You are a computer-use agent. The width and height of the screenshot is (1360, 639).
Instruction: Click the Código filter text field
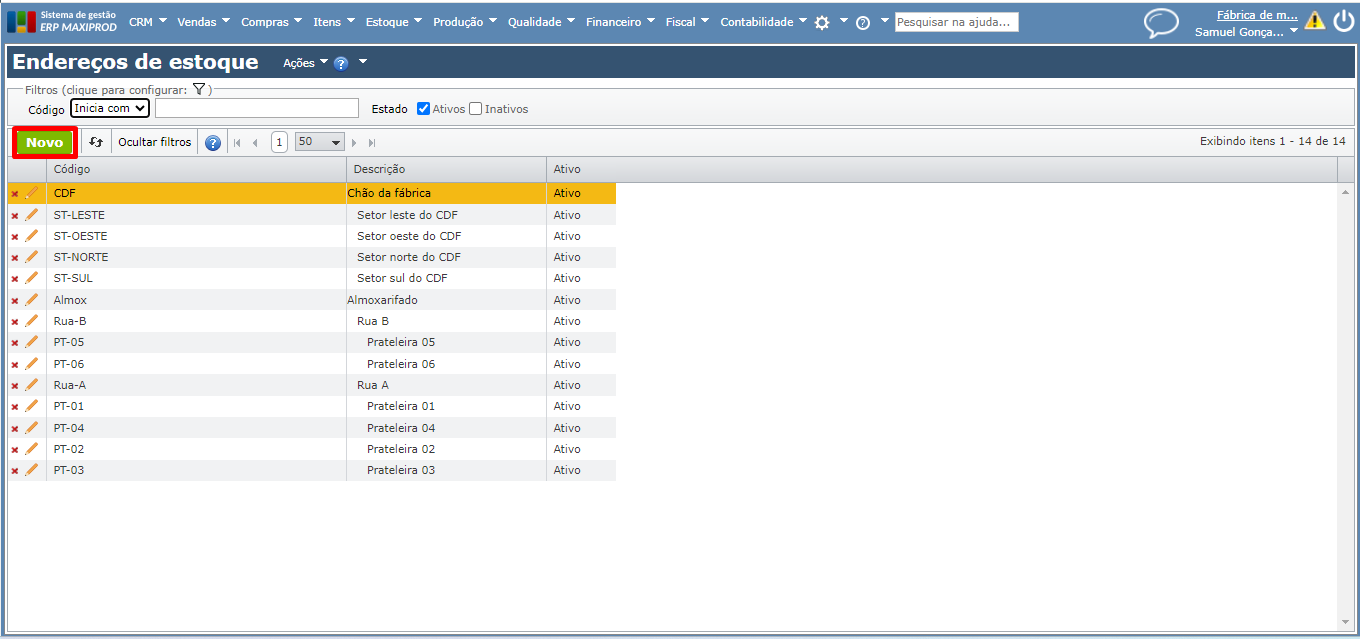[x=257, y=108]
